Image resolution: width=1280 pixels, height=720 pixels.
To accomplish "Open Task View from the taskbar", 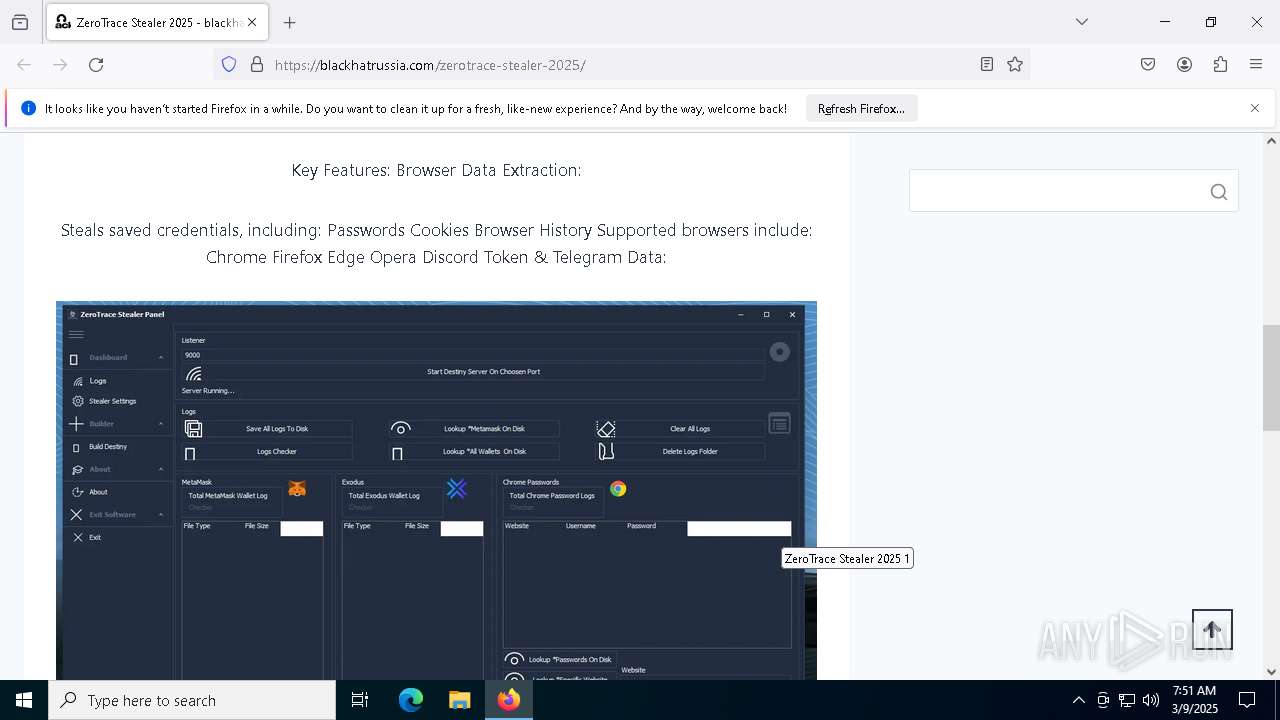I will point(360,700).
